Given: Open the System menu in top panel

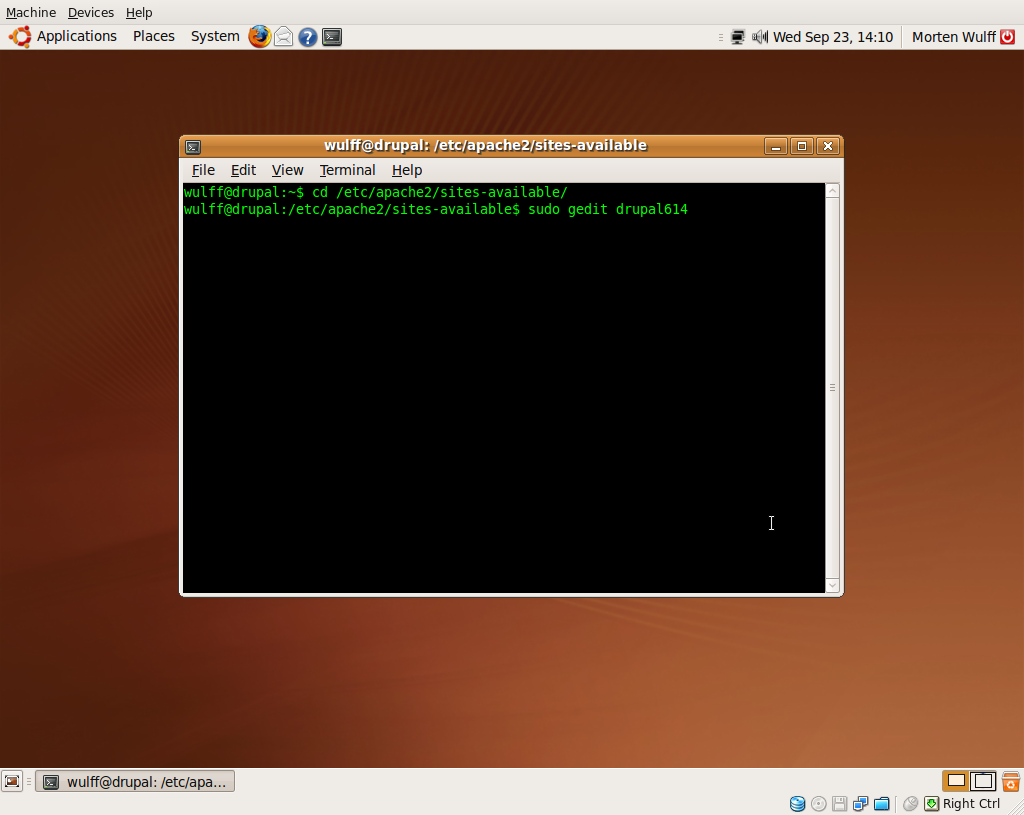Looking at the screenshot, I should point(215,37).
